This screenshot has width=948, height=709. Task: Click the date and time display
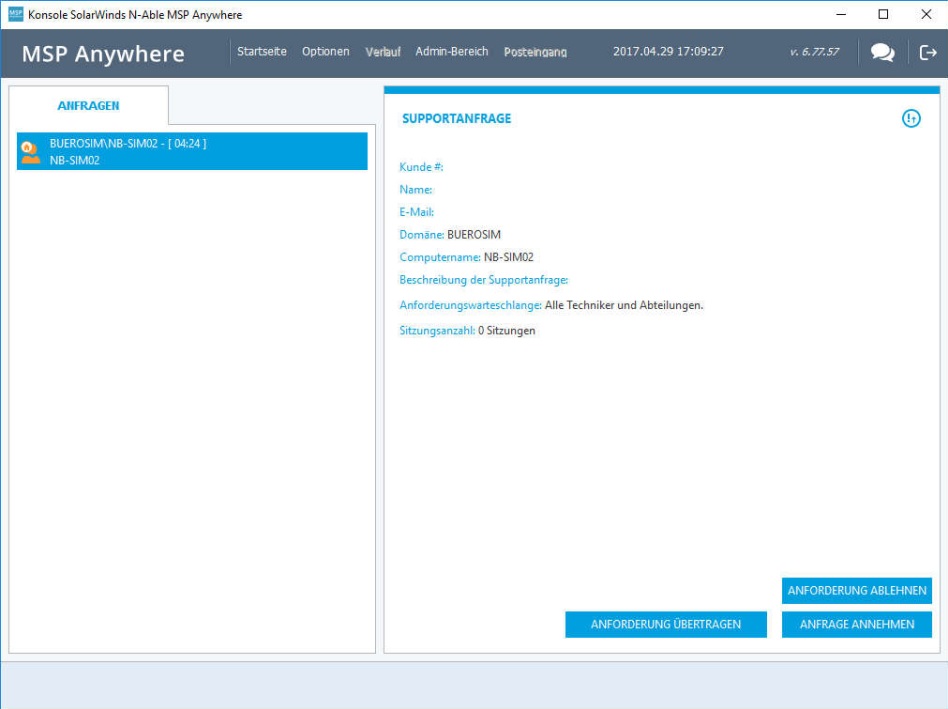point(668,52)
